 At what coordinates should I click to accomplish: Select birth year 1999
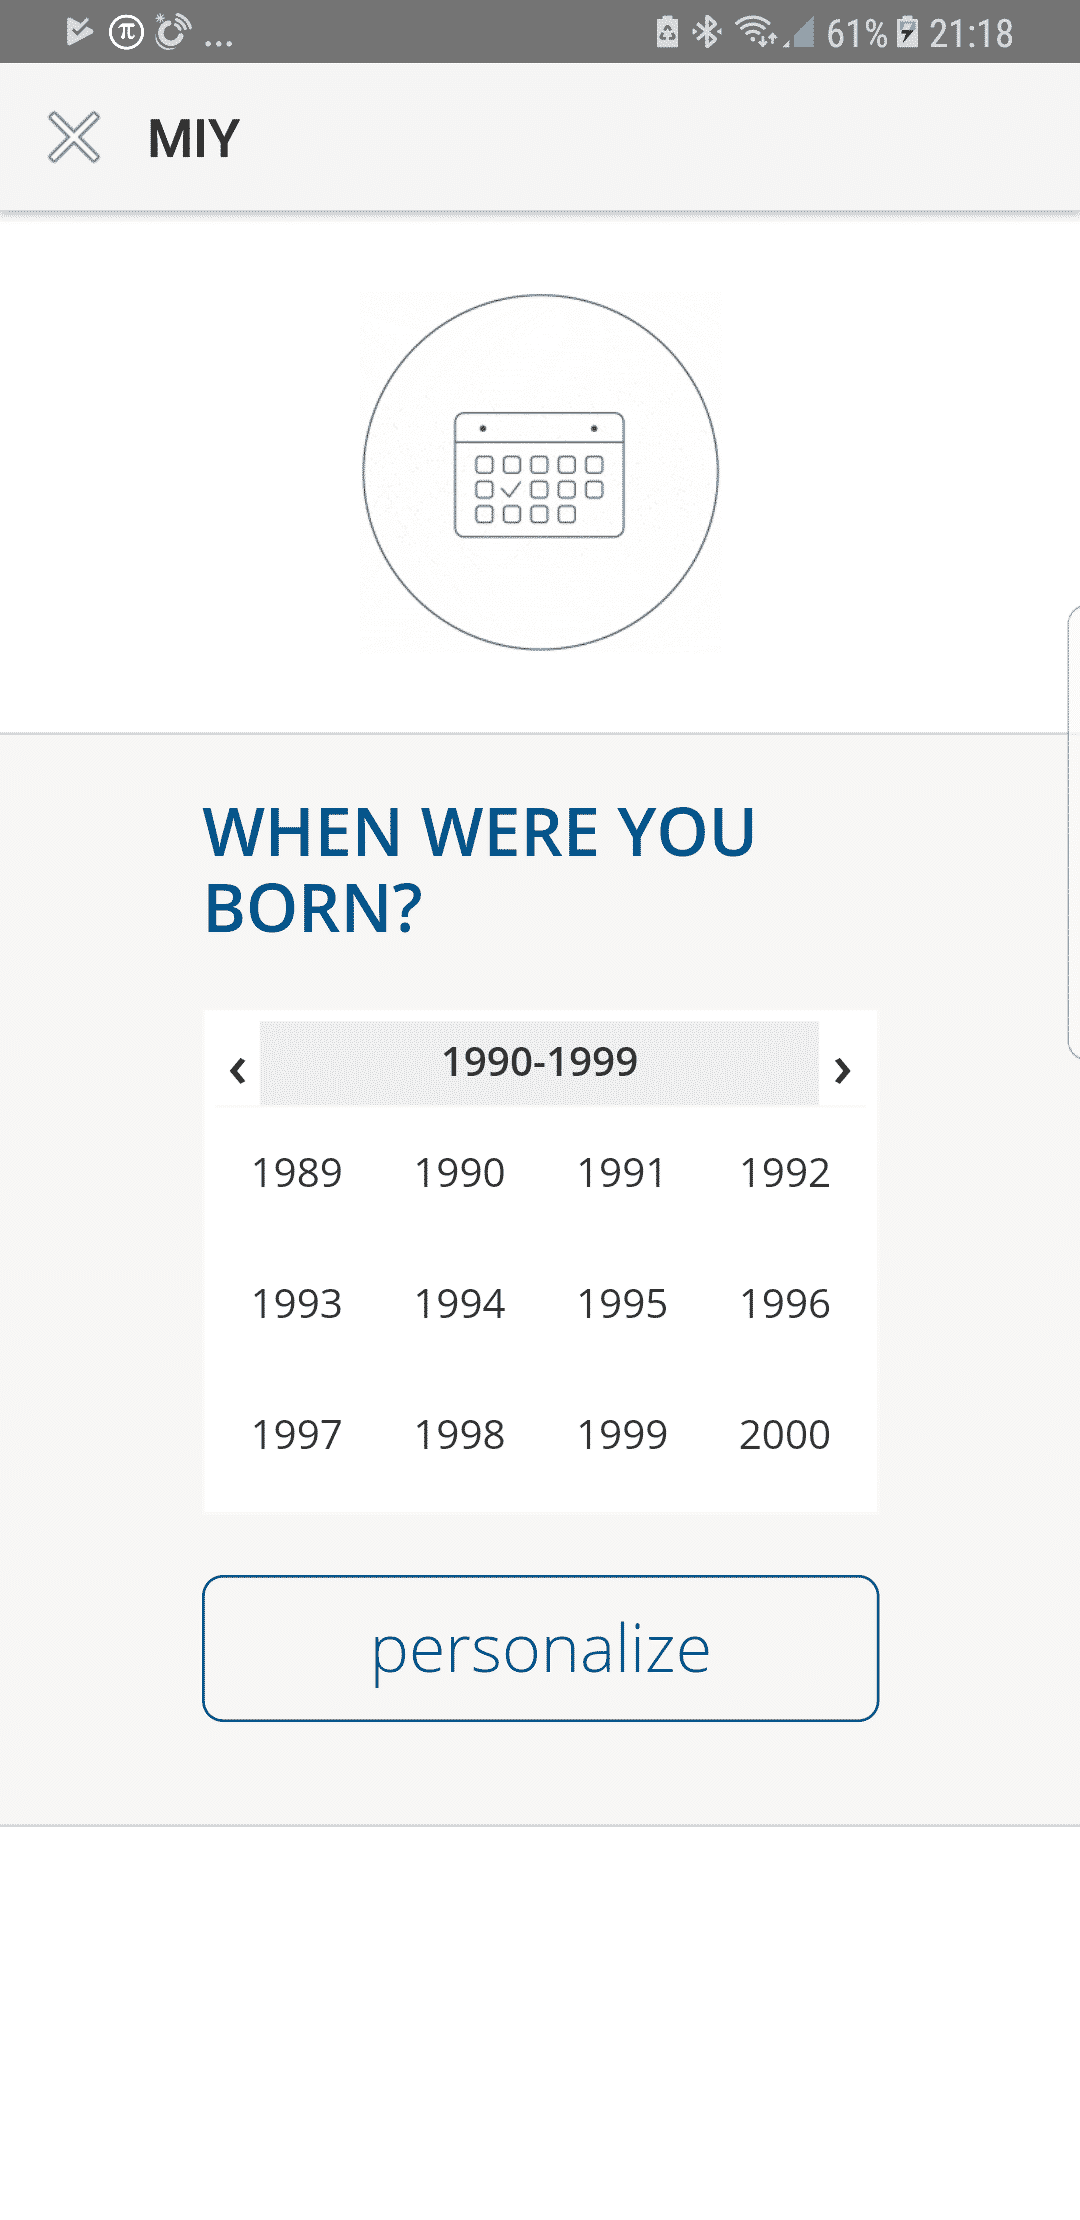point(622,1435)
